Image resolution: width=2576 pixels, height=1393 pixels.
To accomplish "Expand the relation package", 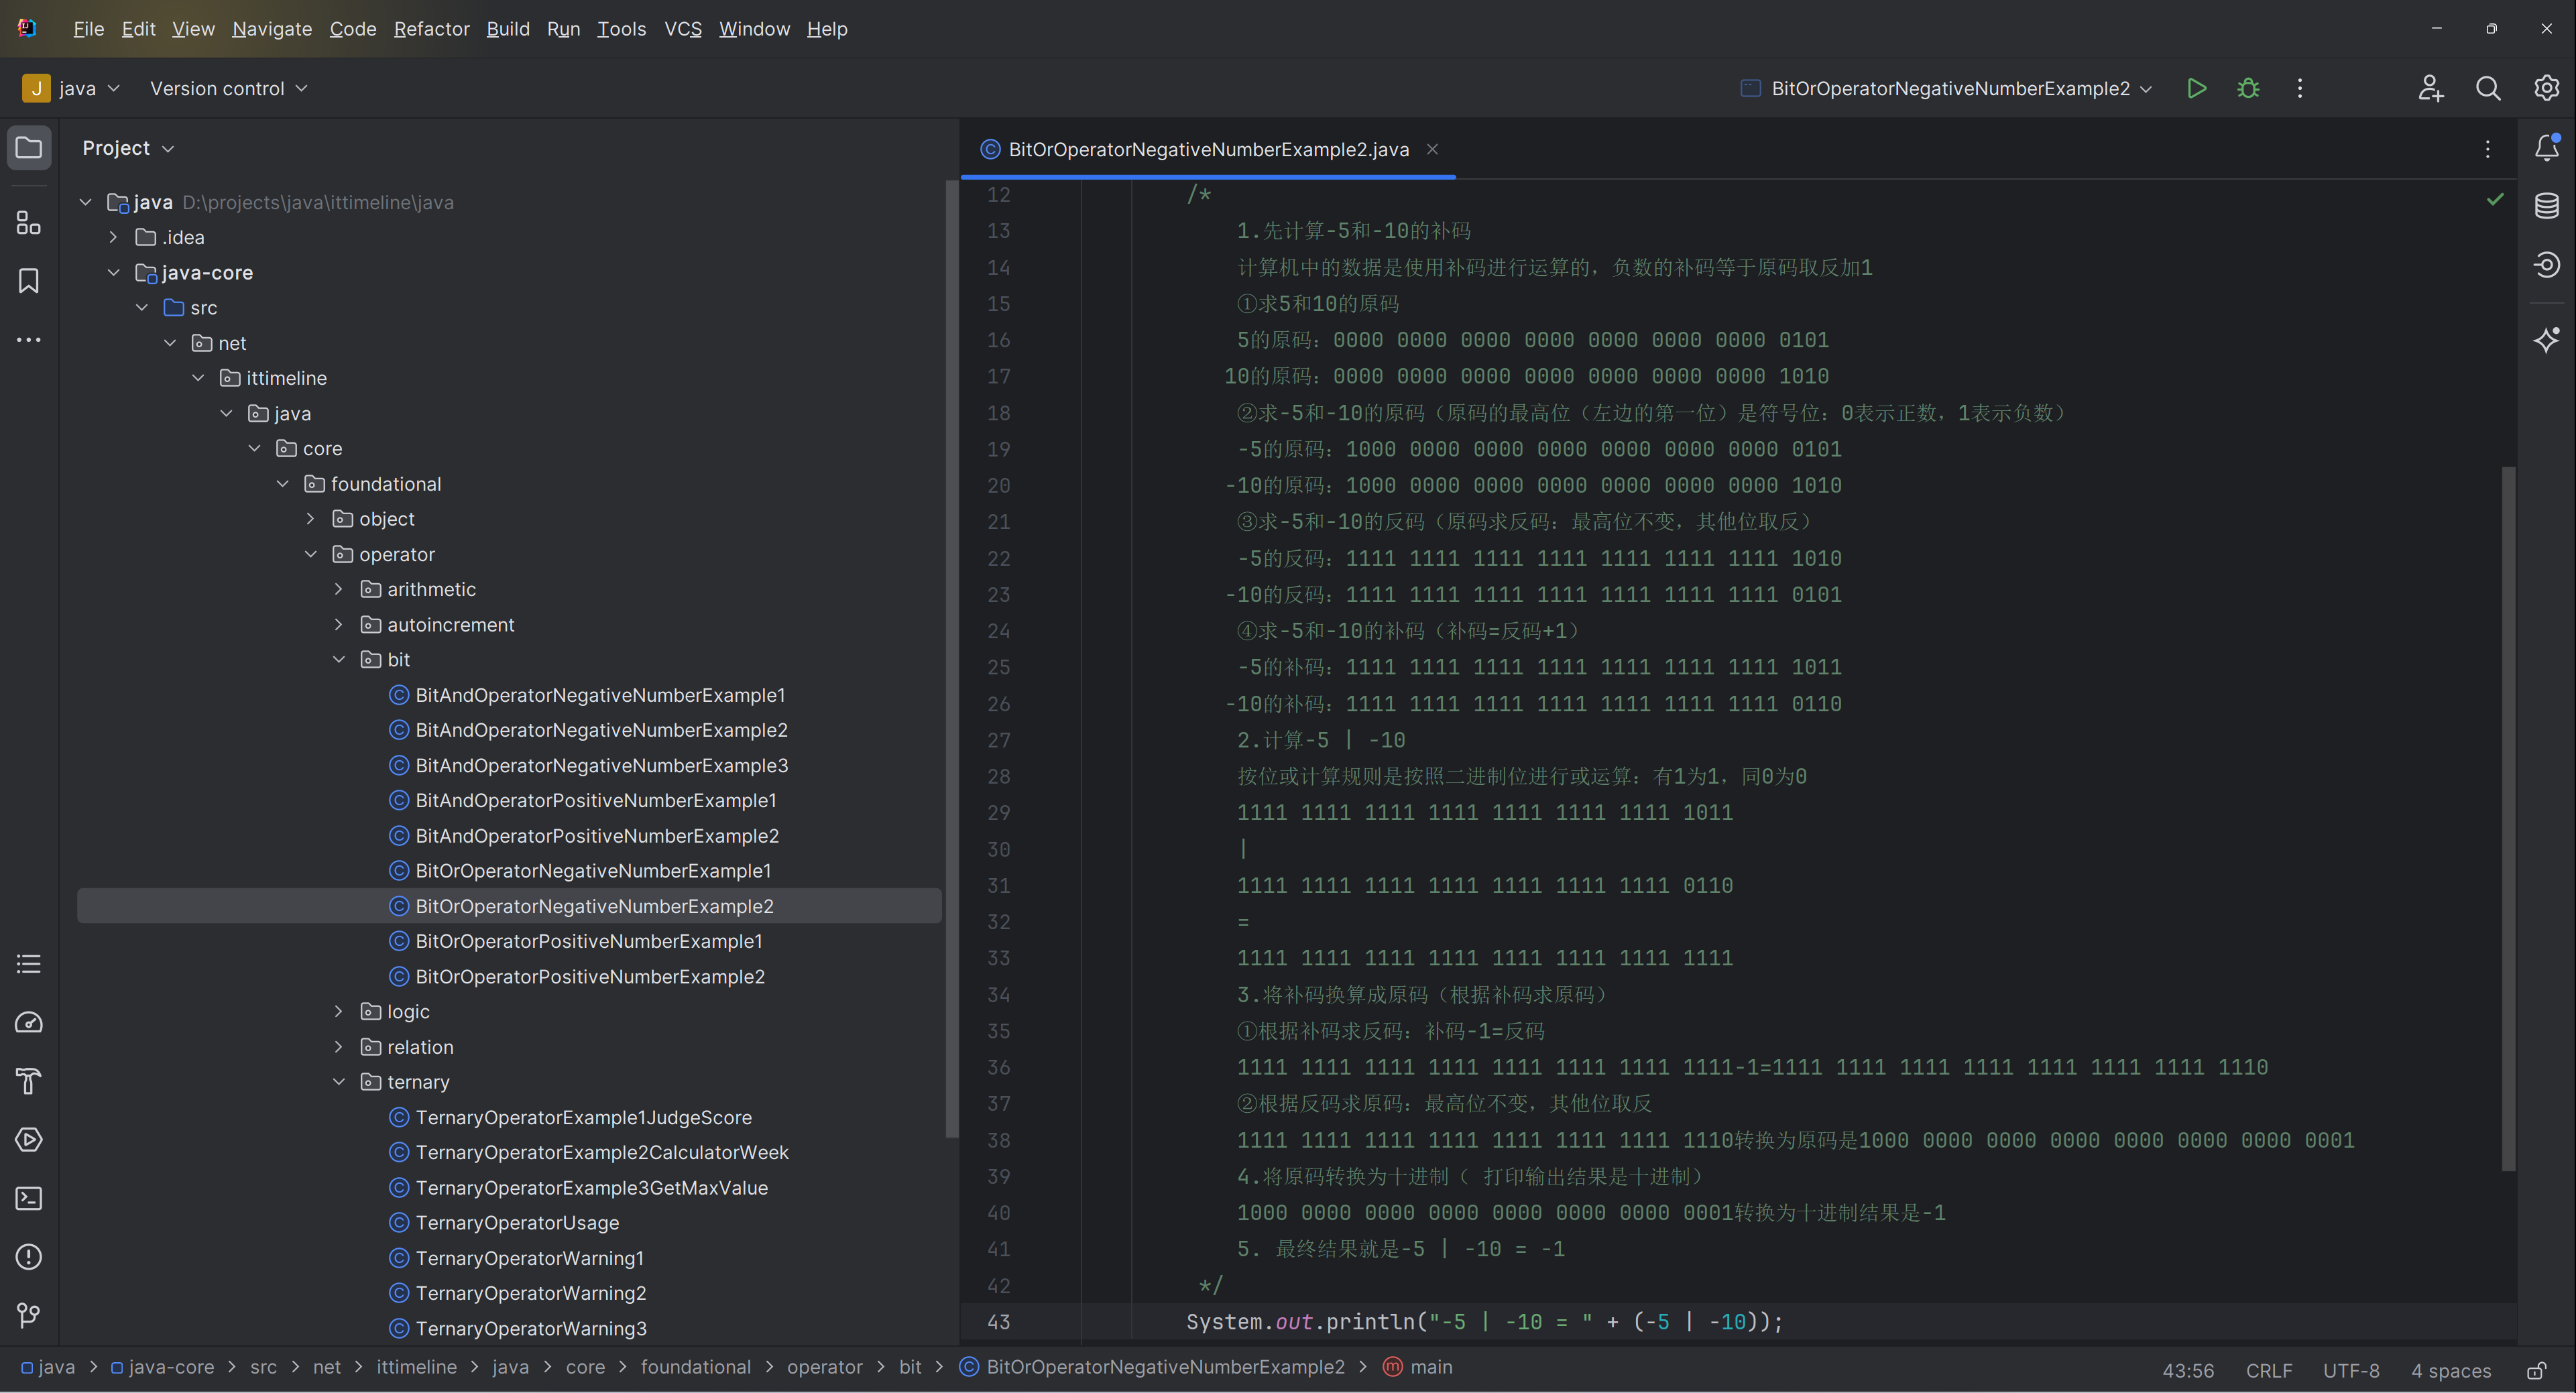I will tap(338, 1046).
